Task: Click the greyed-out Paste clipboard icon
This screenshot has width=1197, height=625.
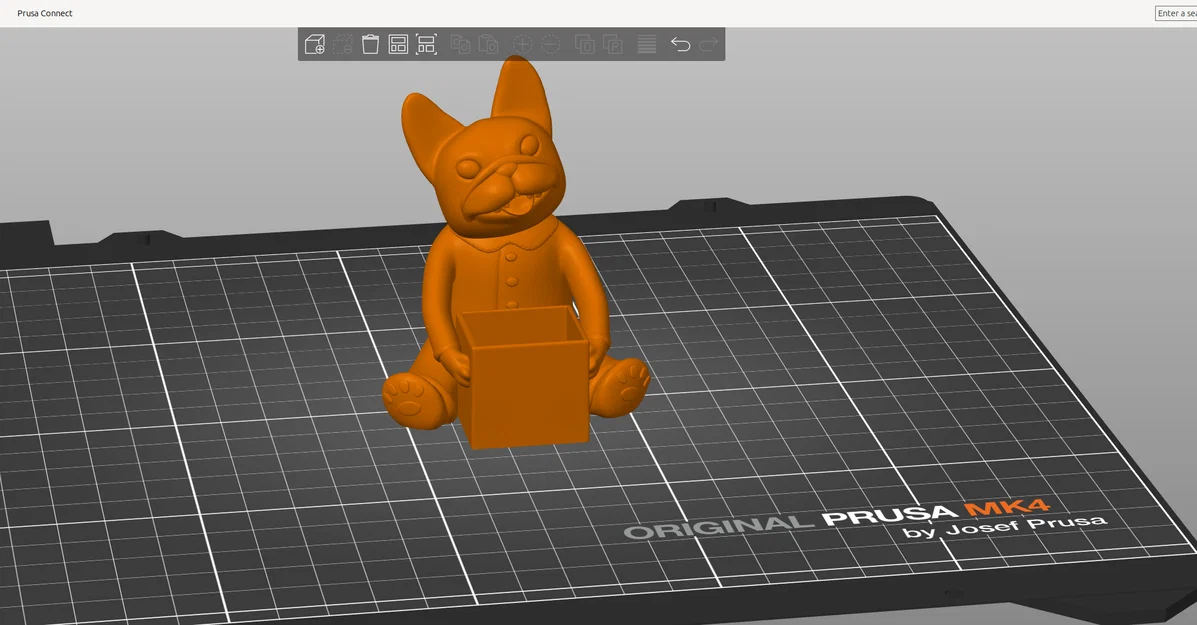Action: pyautogui.click(x=488, y=44)
